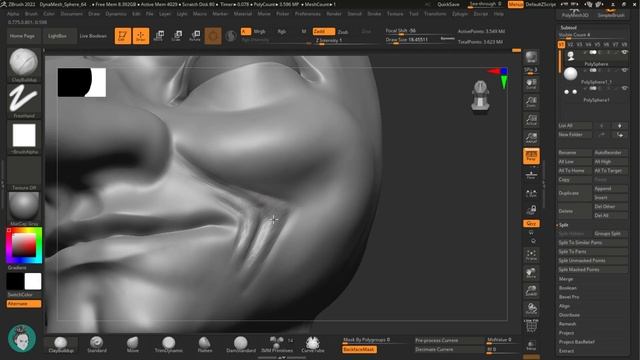Choose the Move brush in bottom shelf
Screen dimensions: 640x360
(x=133, y=344)
